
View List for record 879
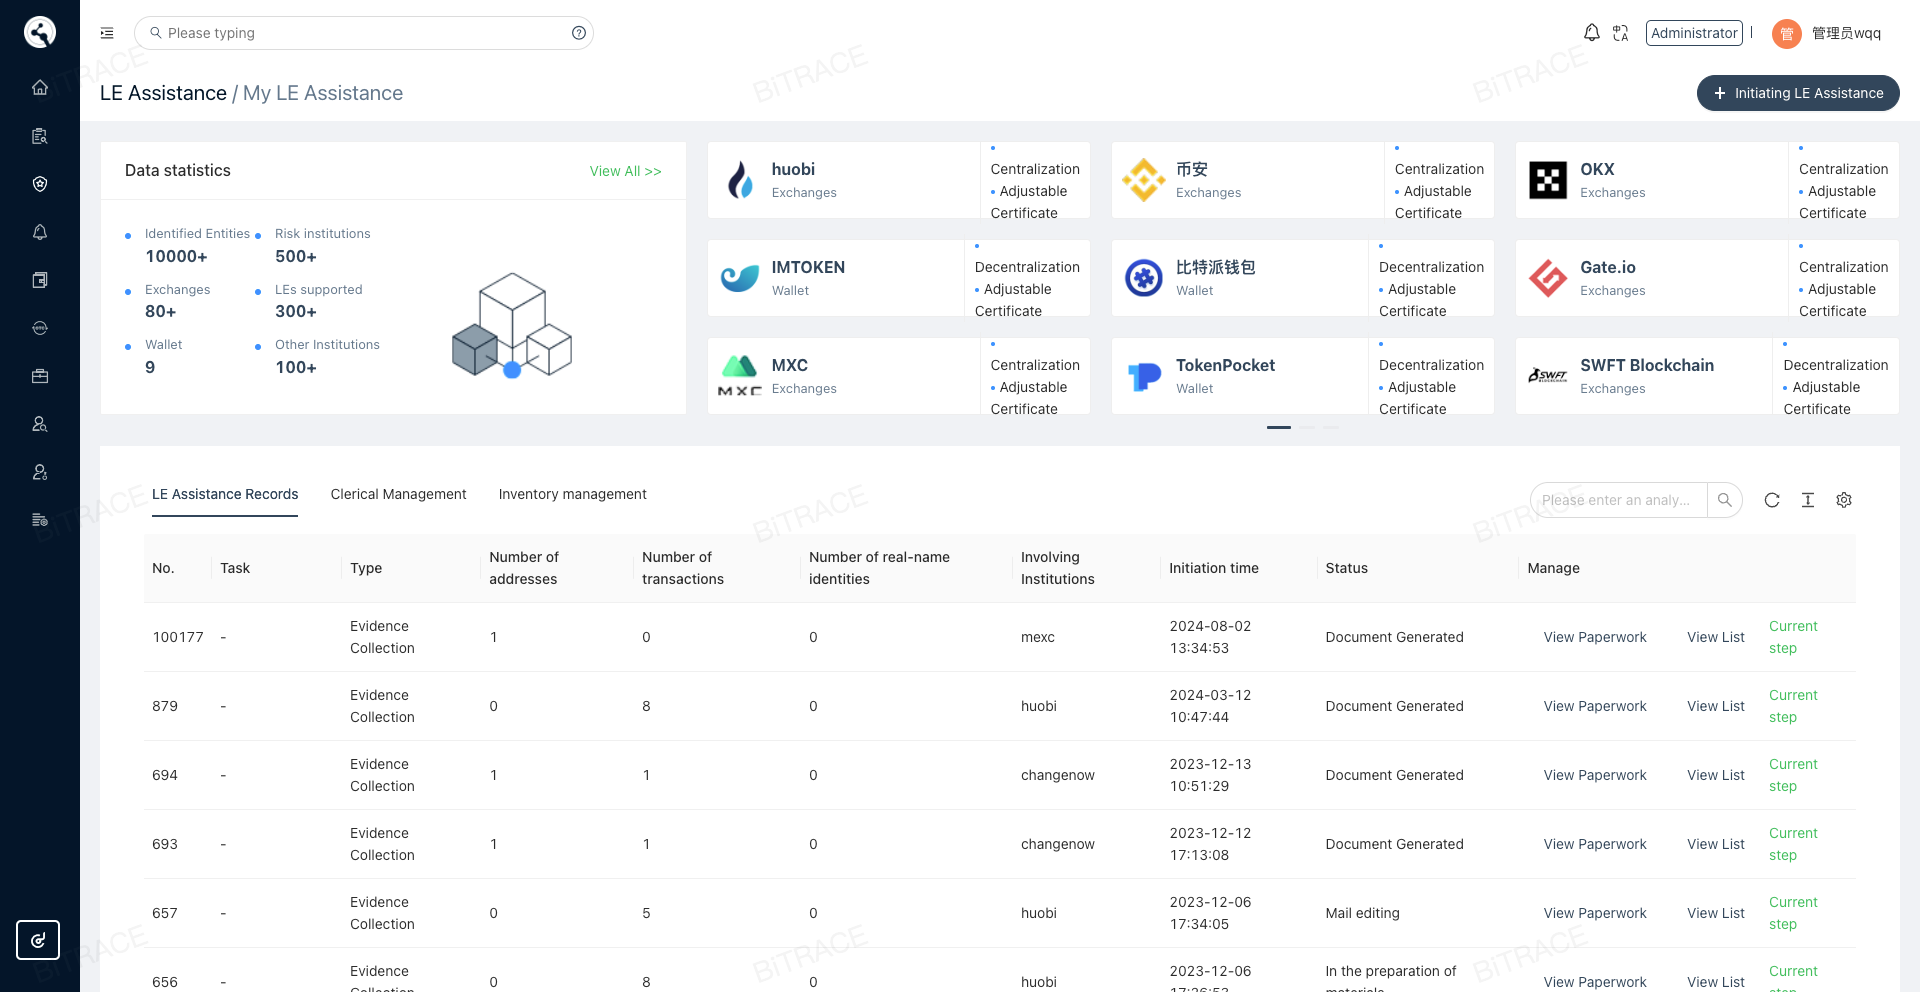[x=1716, y=706]
